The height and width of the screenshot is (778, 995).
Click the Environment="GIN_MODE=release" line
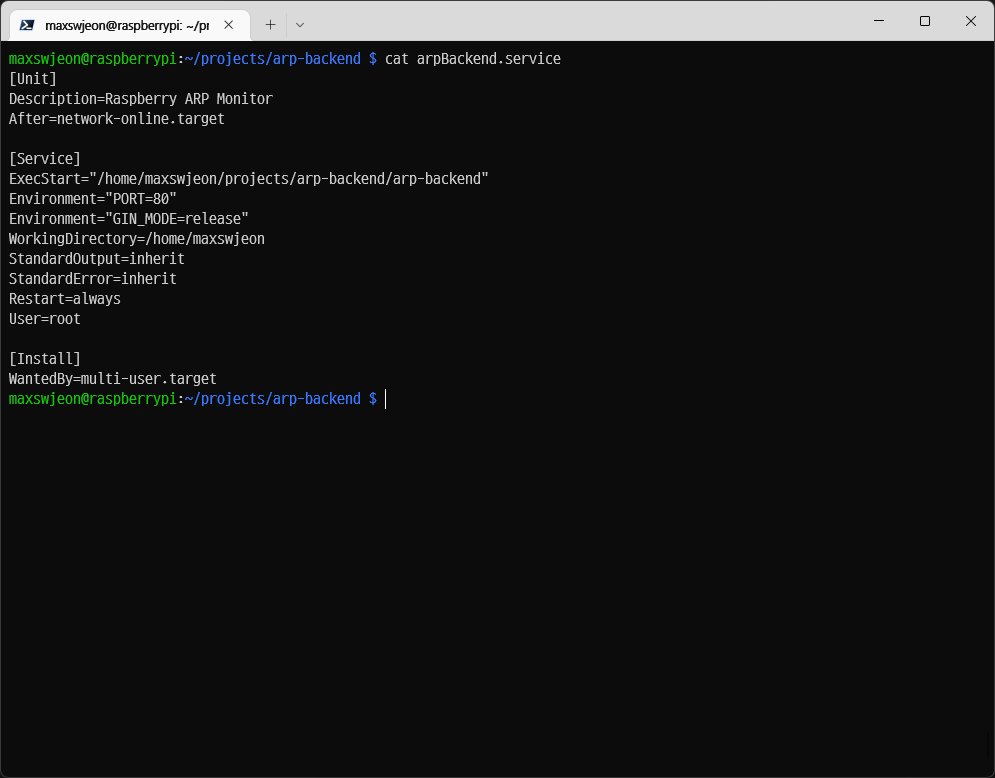click(x=129, y=219)
